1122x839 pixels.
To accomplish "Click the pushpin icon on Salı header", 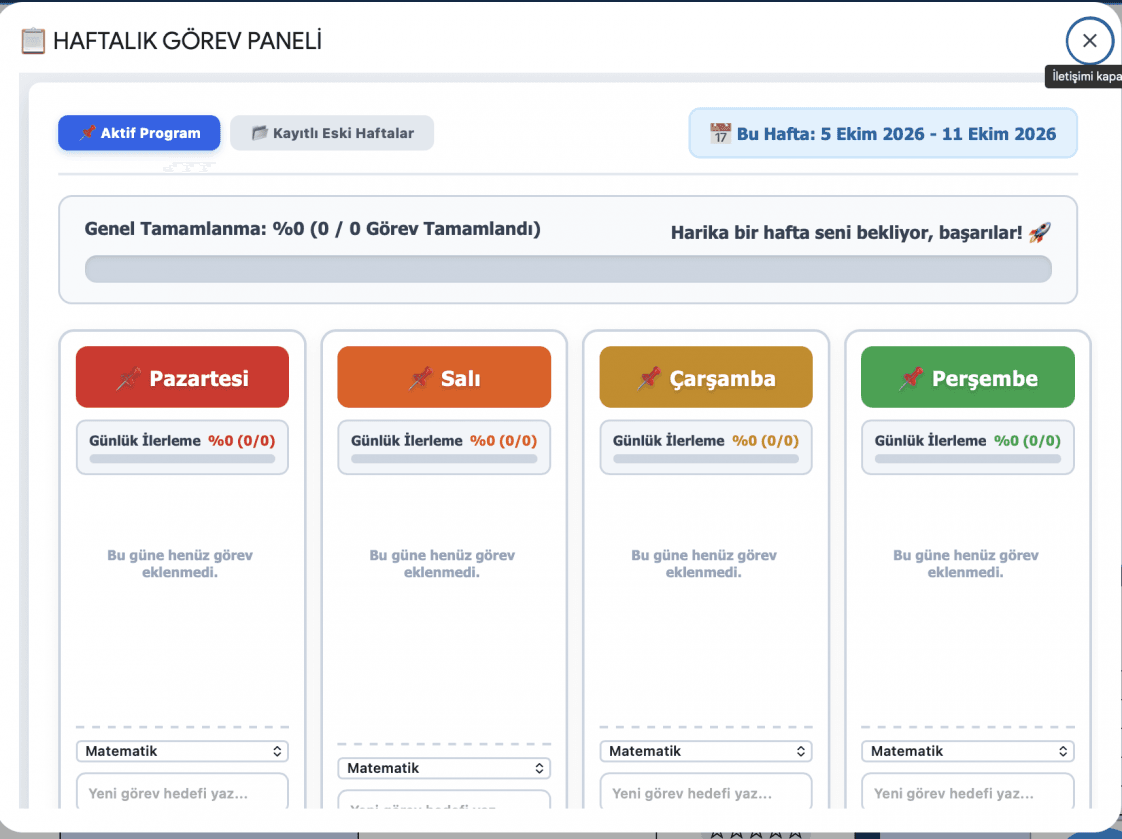I will (x=420, y=378).
